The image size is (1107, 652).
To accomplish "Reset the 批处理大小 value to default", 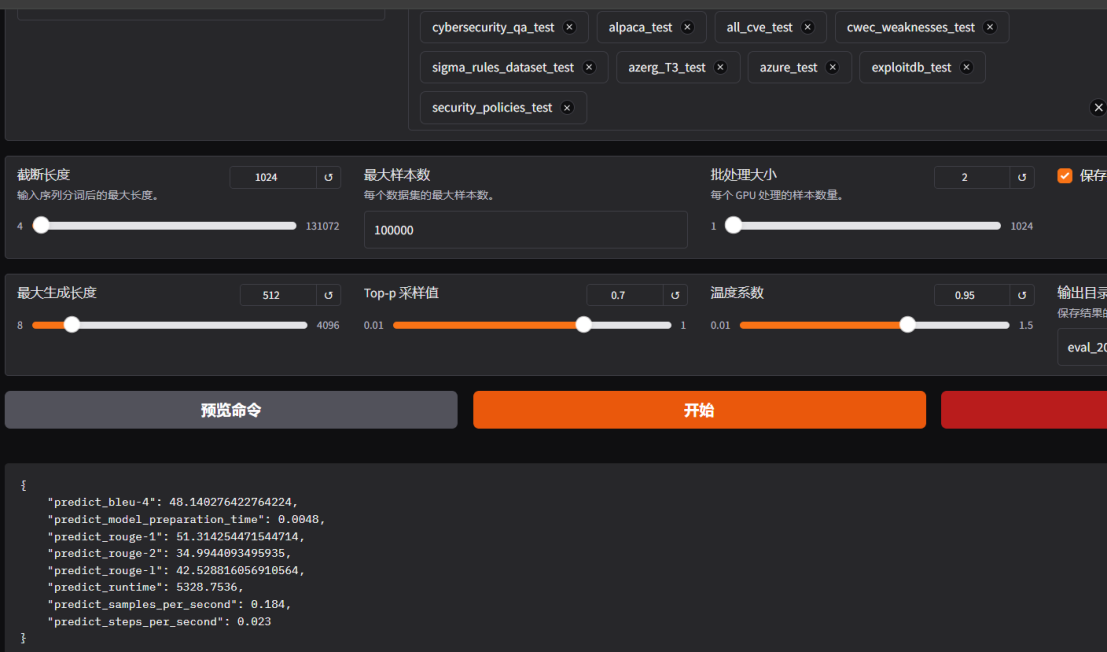I will coord(1022,177).
